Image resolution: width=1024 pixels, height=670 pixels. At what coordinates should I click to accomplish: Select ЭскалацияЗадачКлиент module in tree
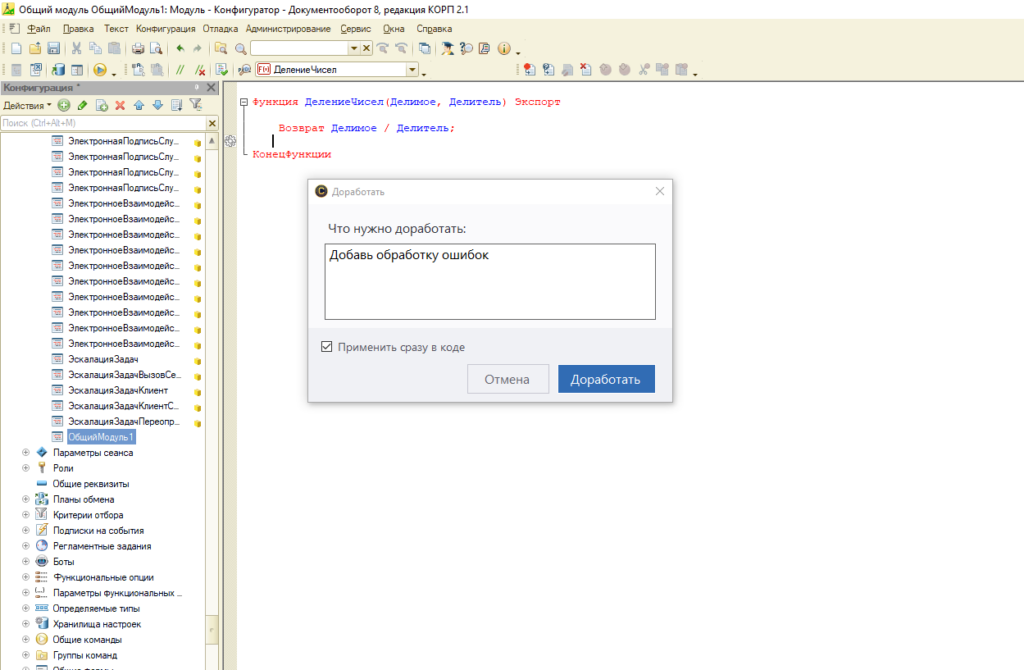(x=118, y=391)
